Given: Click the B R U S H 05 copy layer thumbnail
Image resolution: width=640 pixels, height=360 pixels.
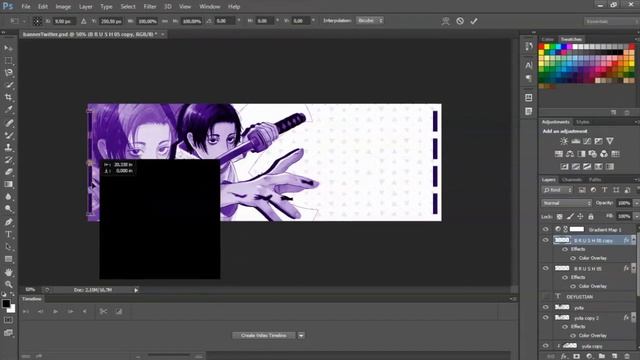Looking at the screenshot, I should click(x=562, y=240).
